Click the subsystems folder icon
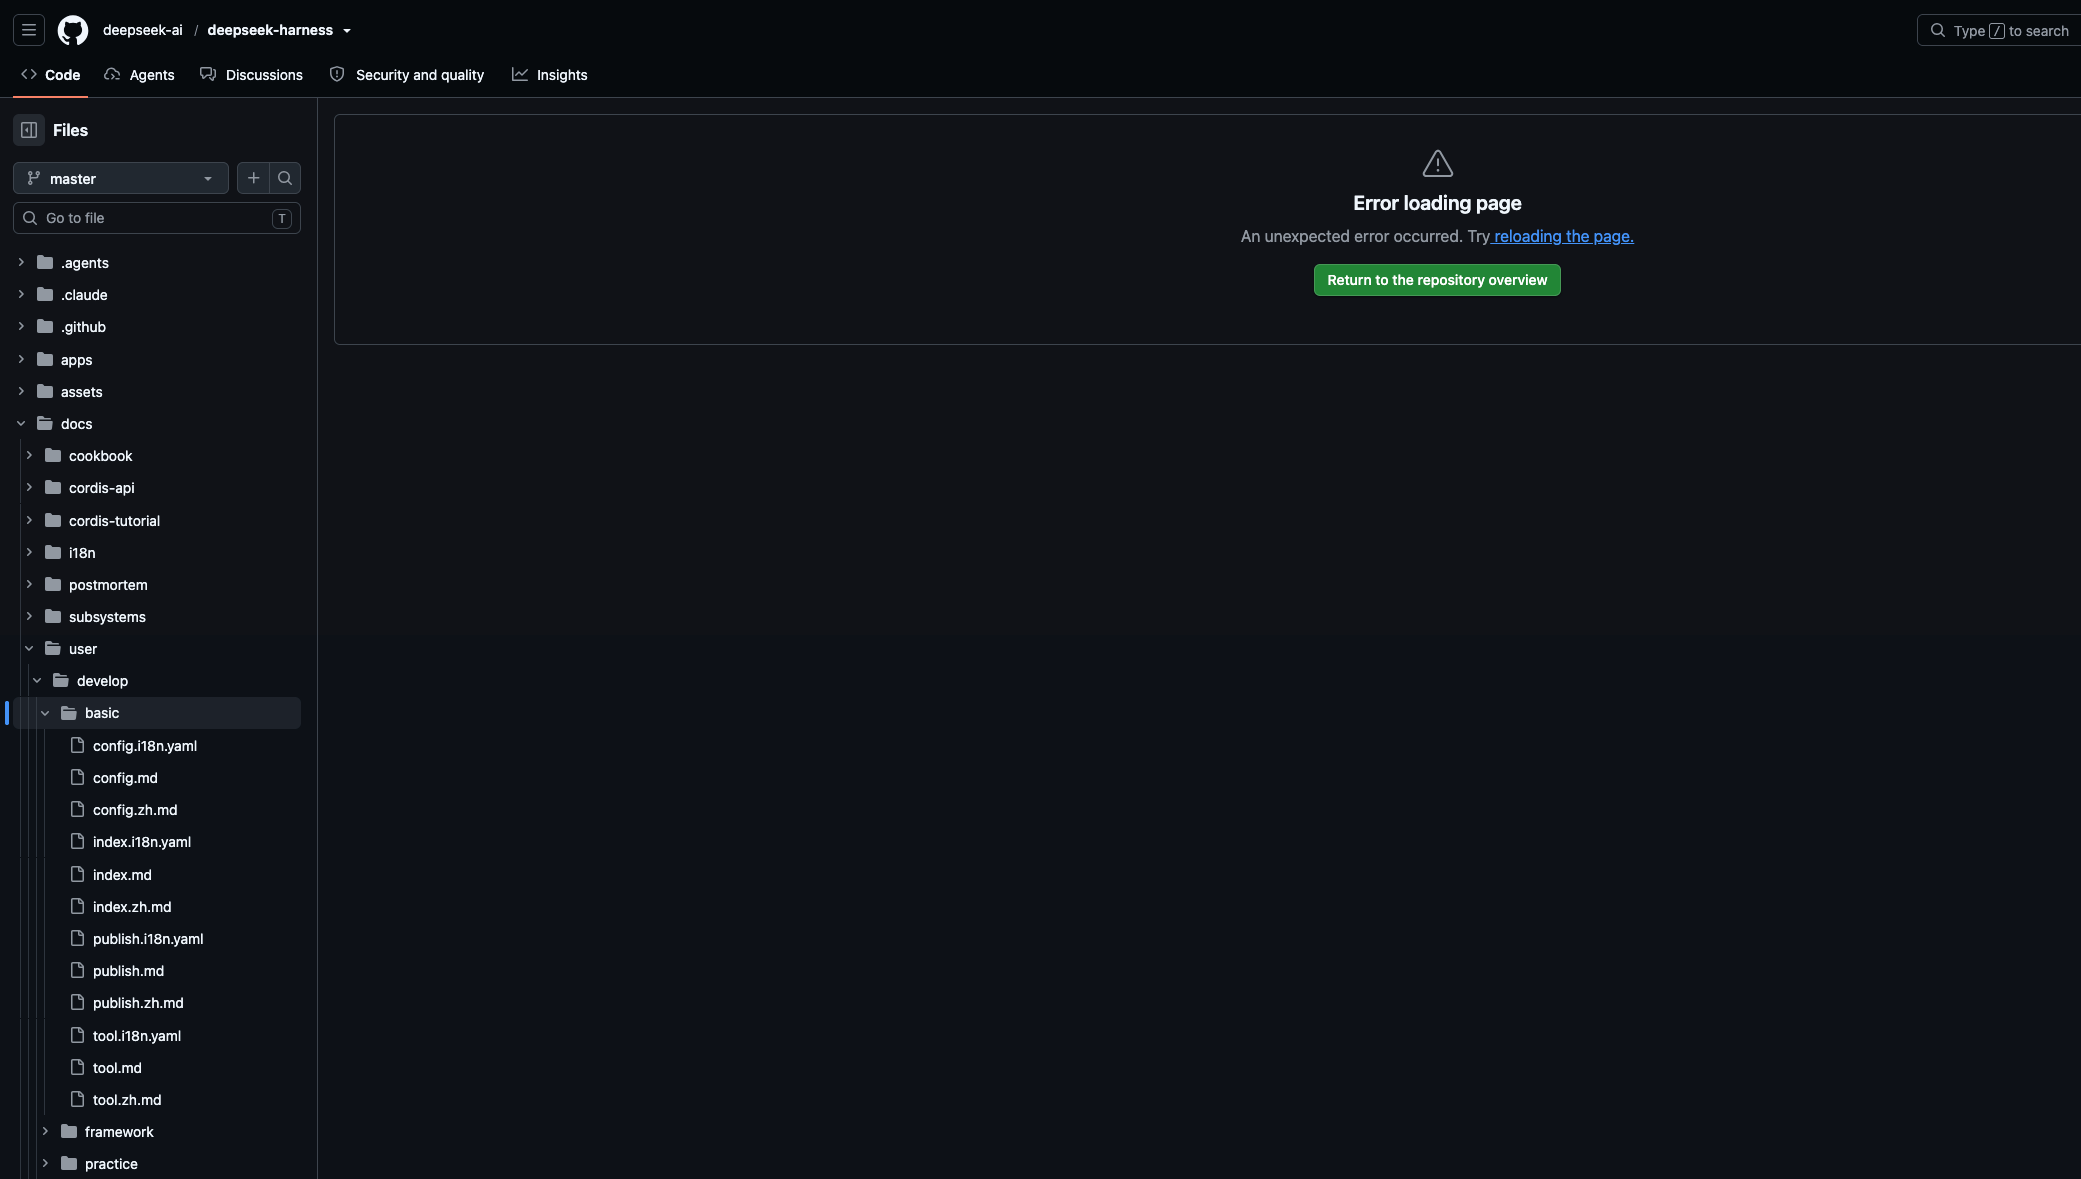 [x=53, y=616]
